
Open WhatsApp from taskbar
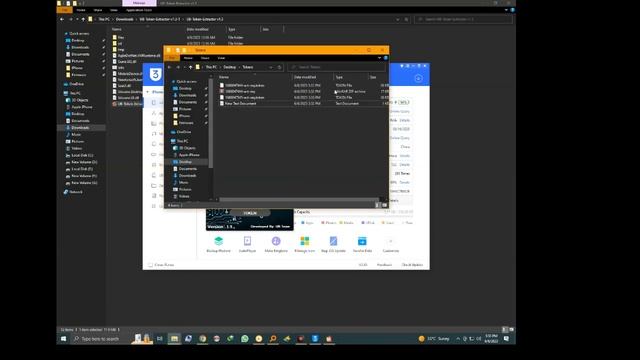(244, 339)
